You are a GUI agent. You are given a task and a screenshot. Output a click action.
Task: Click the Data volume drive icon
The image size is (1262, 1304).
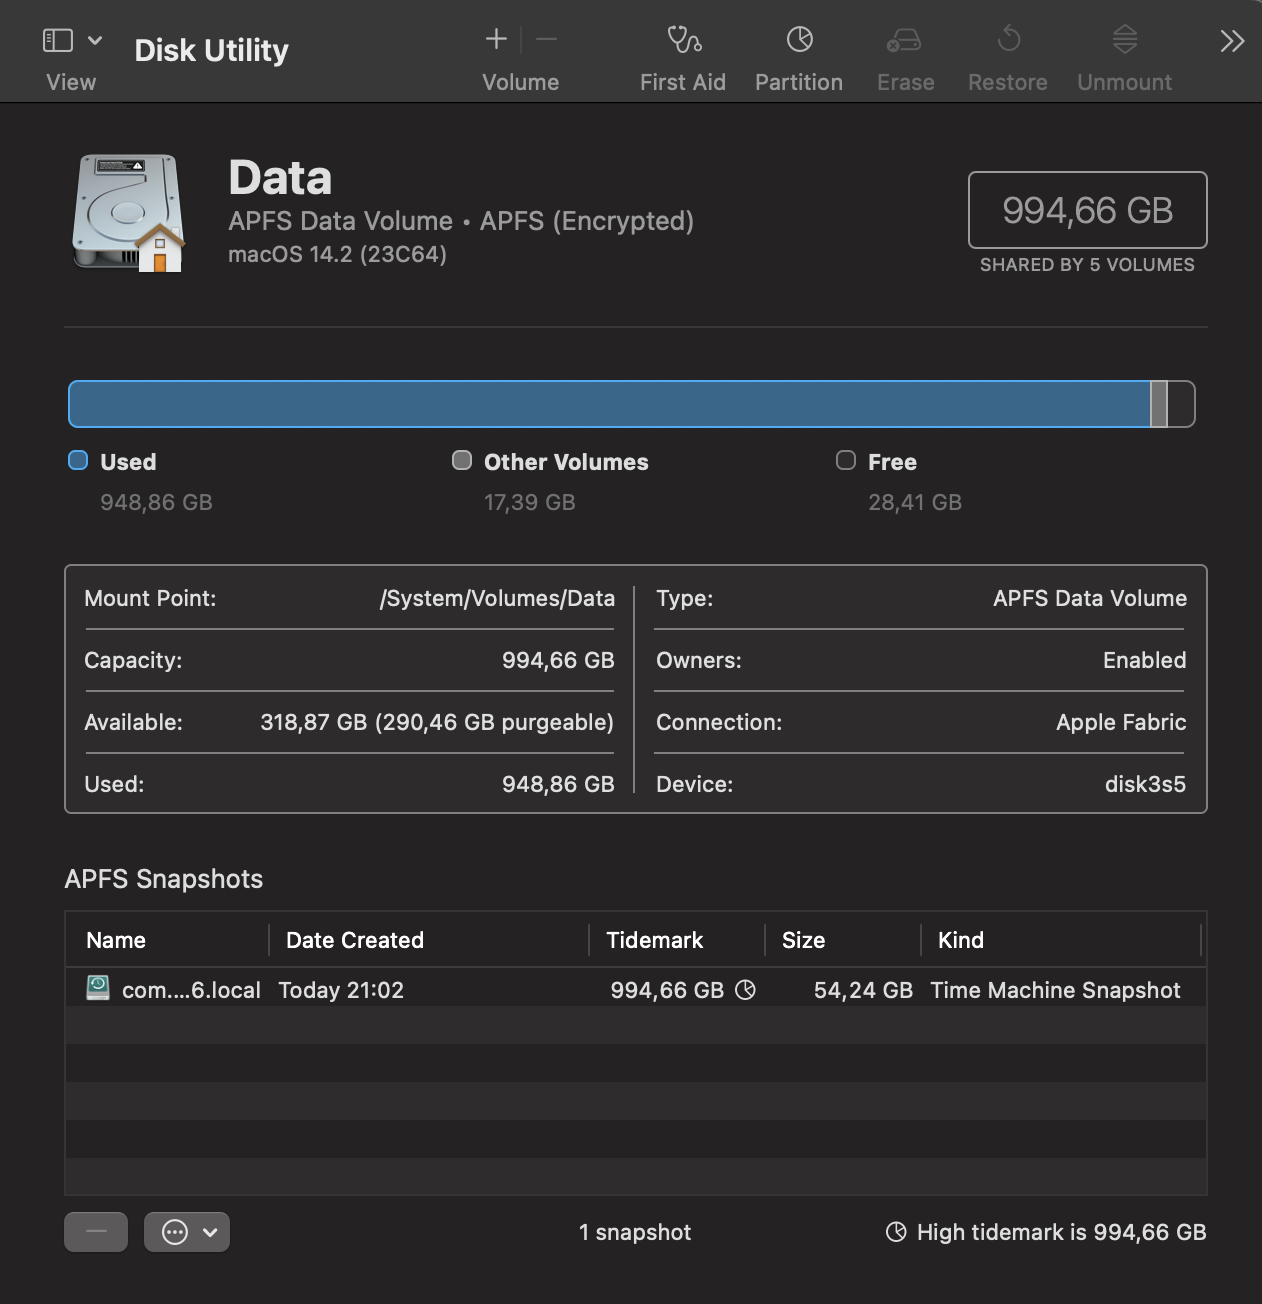(x=128, y=212)
